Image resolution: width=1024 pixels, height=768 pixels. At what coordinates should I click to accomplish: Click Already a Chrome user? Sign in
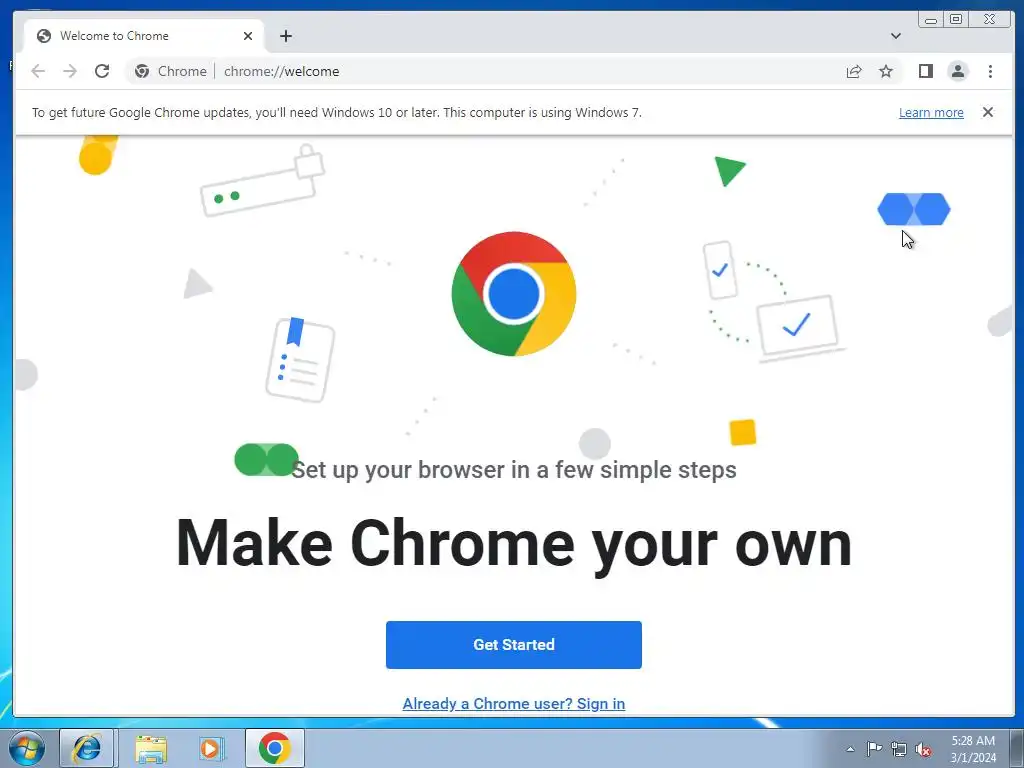[513, 703]
